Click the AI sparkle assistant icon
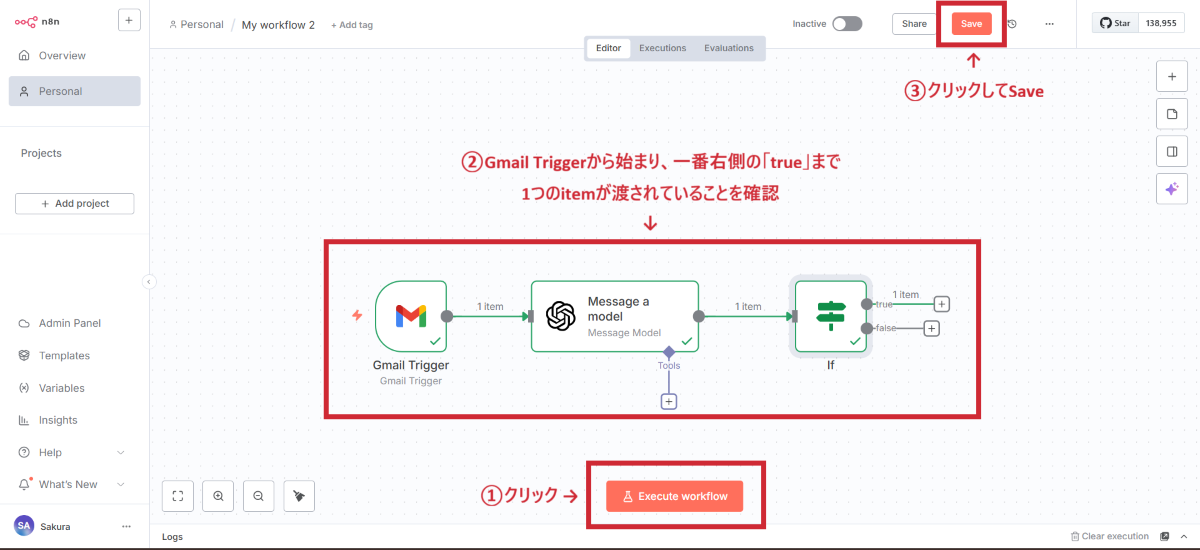 [1171, 188]
